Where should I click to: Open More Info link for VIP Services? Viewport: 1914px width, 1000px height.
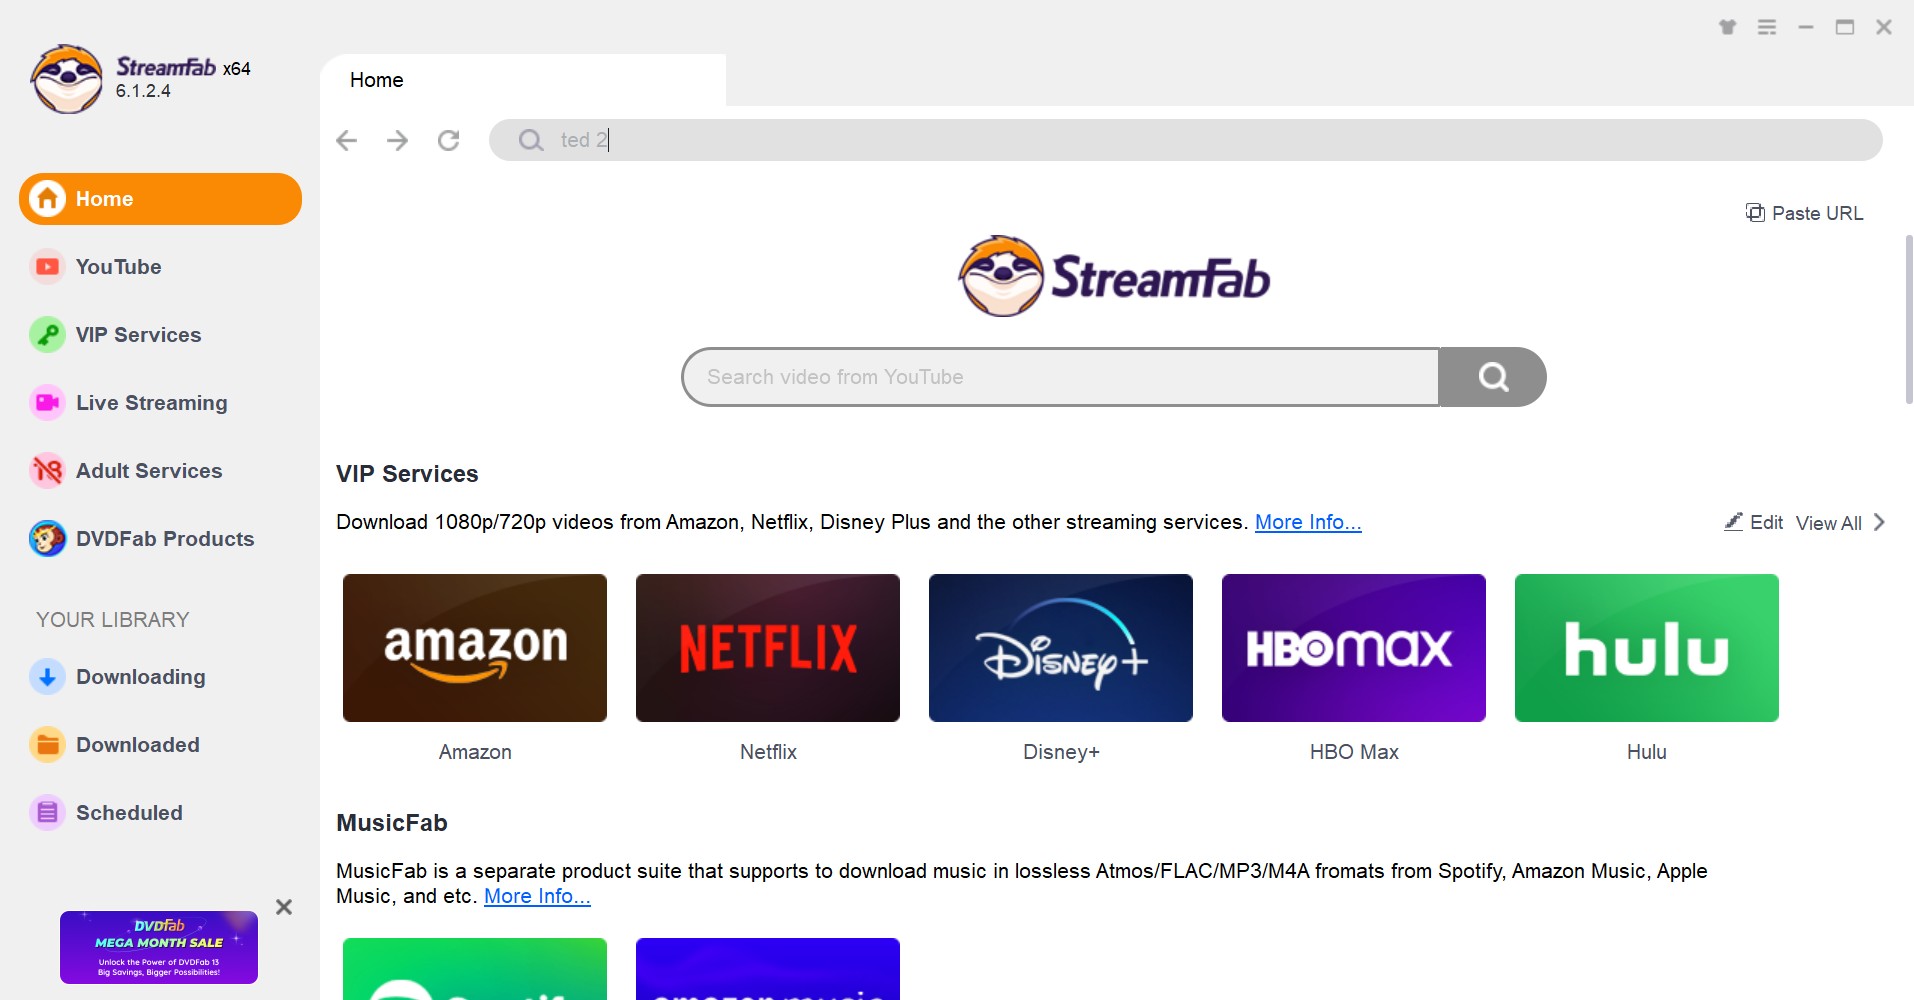click(1308, 522)
